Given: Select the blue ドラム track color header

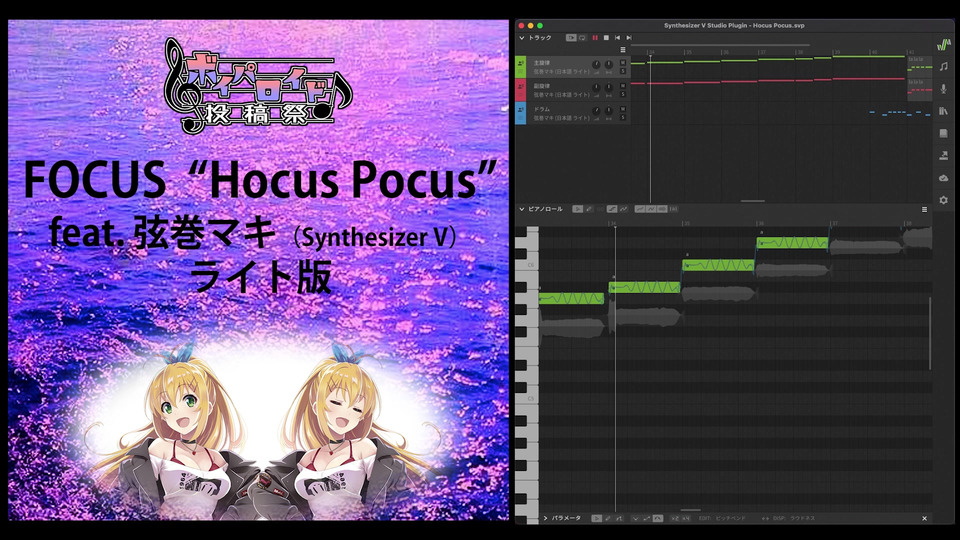Looking at the screenshot, I should coord(520,113).
